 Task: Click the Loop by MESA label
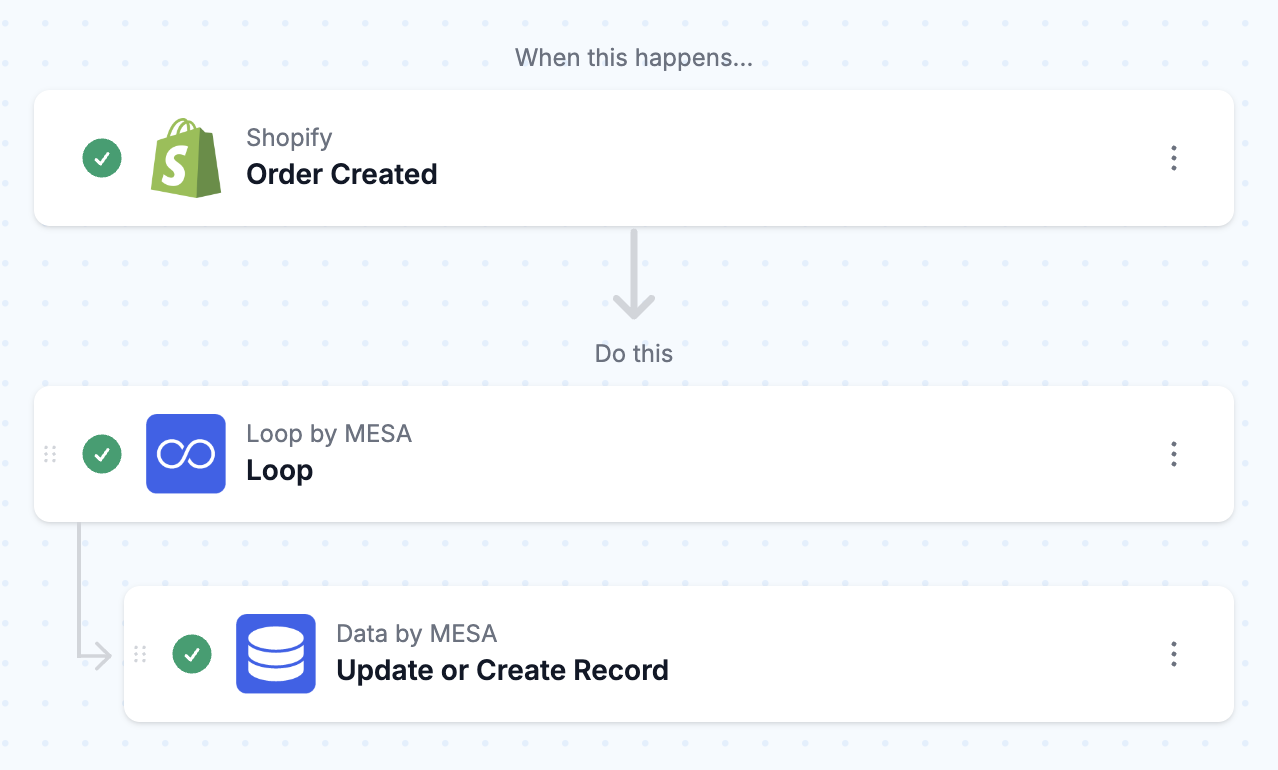[x=329, y=433]
